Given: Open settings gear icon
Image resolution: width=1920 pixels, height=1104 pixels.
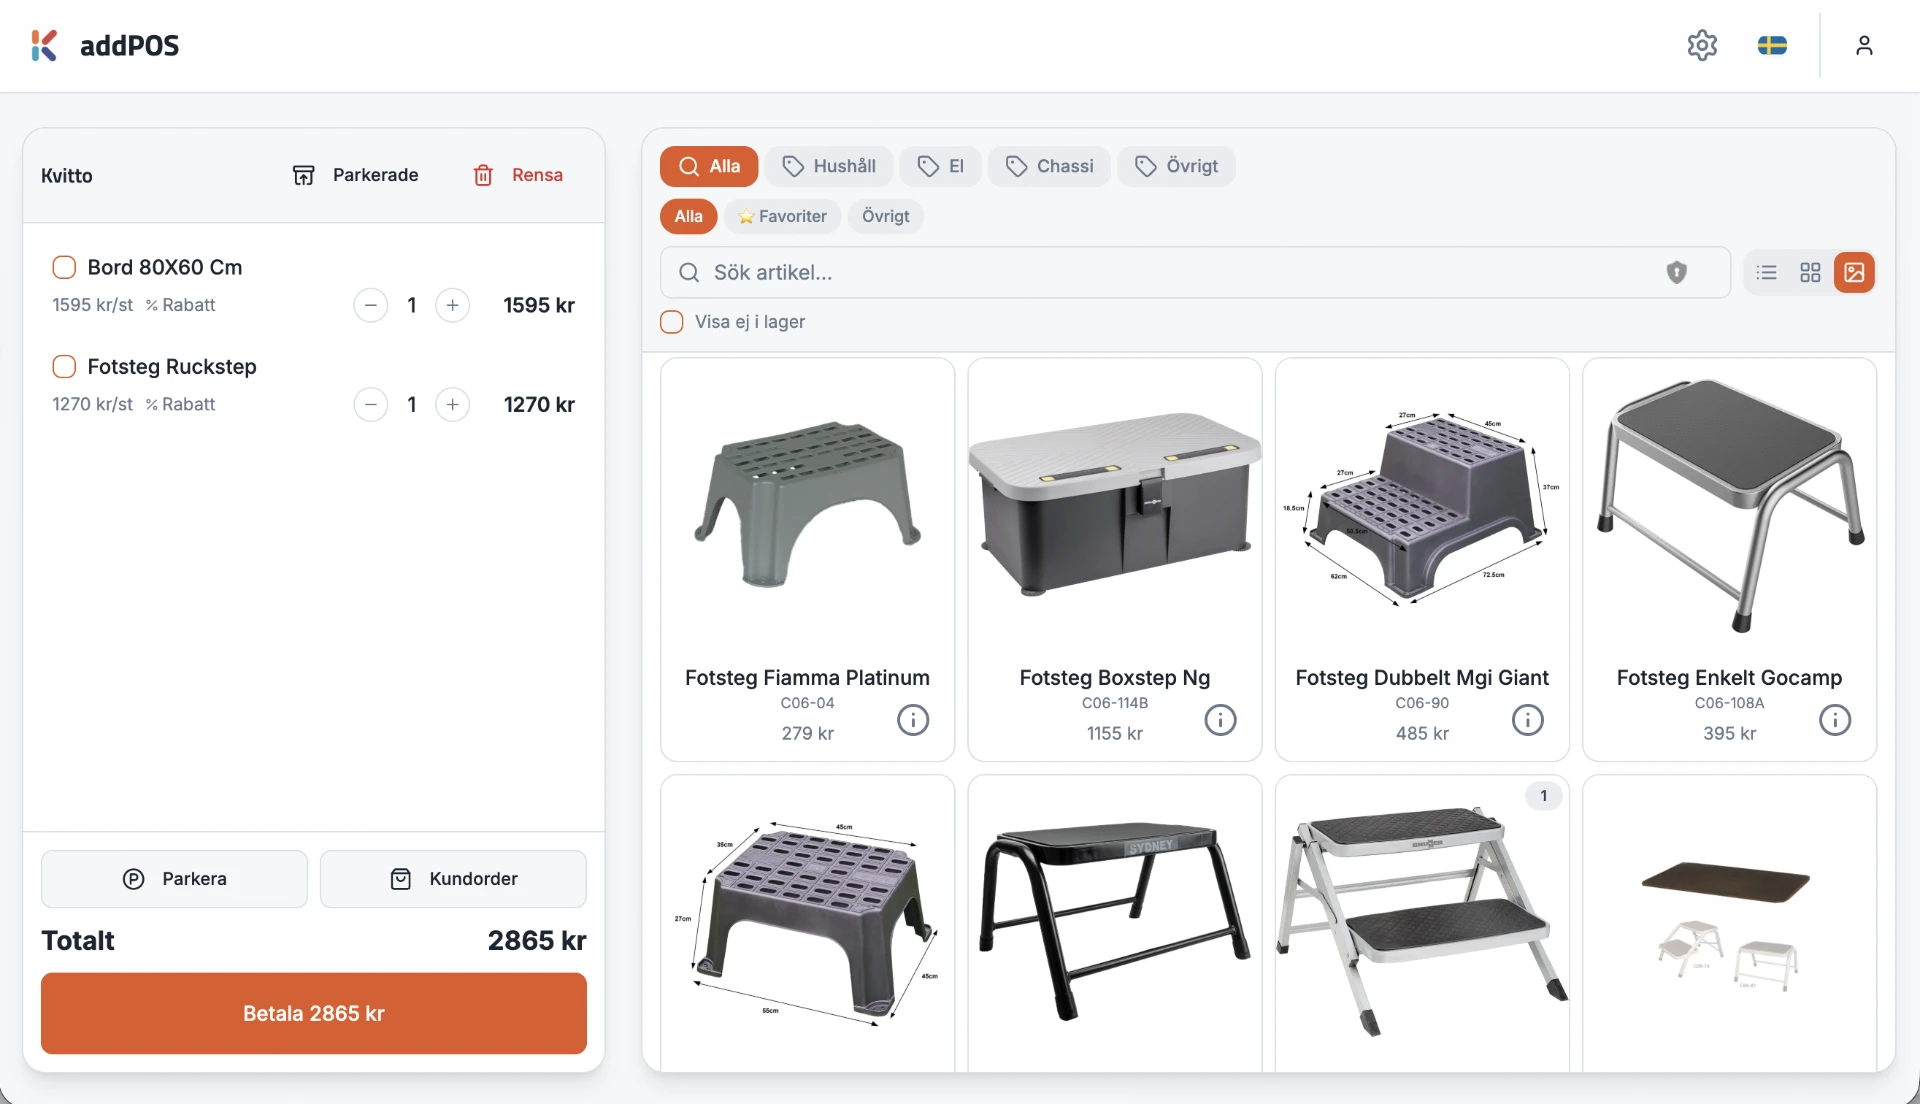Looking at the screenshot, I should pyautogui.click(x=1702, y=45).
